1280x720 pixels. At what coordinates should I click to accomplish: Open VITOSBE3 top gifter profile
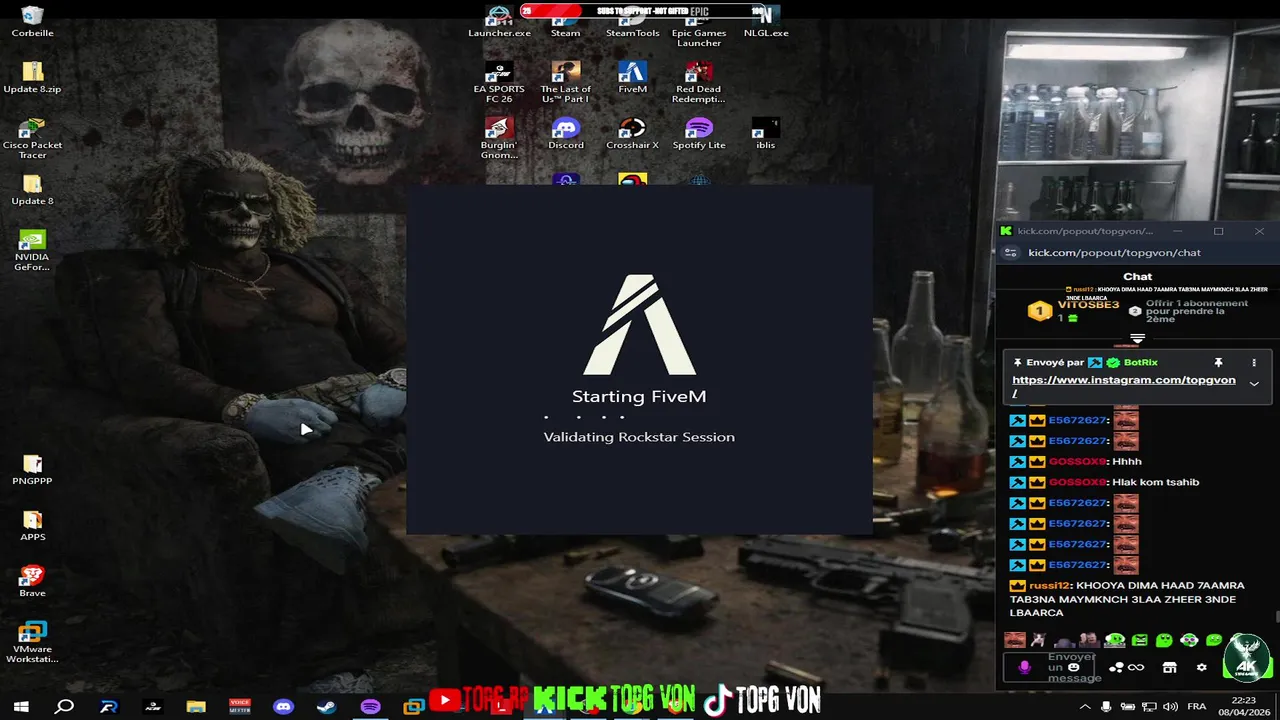[1088, 304]
